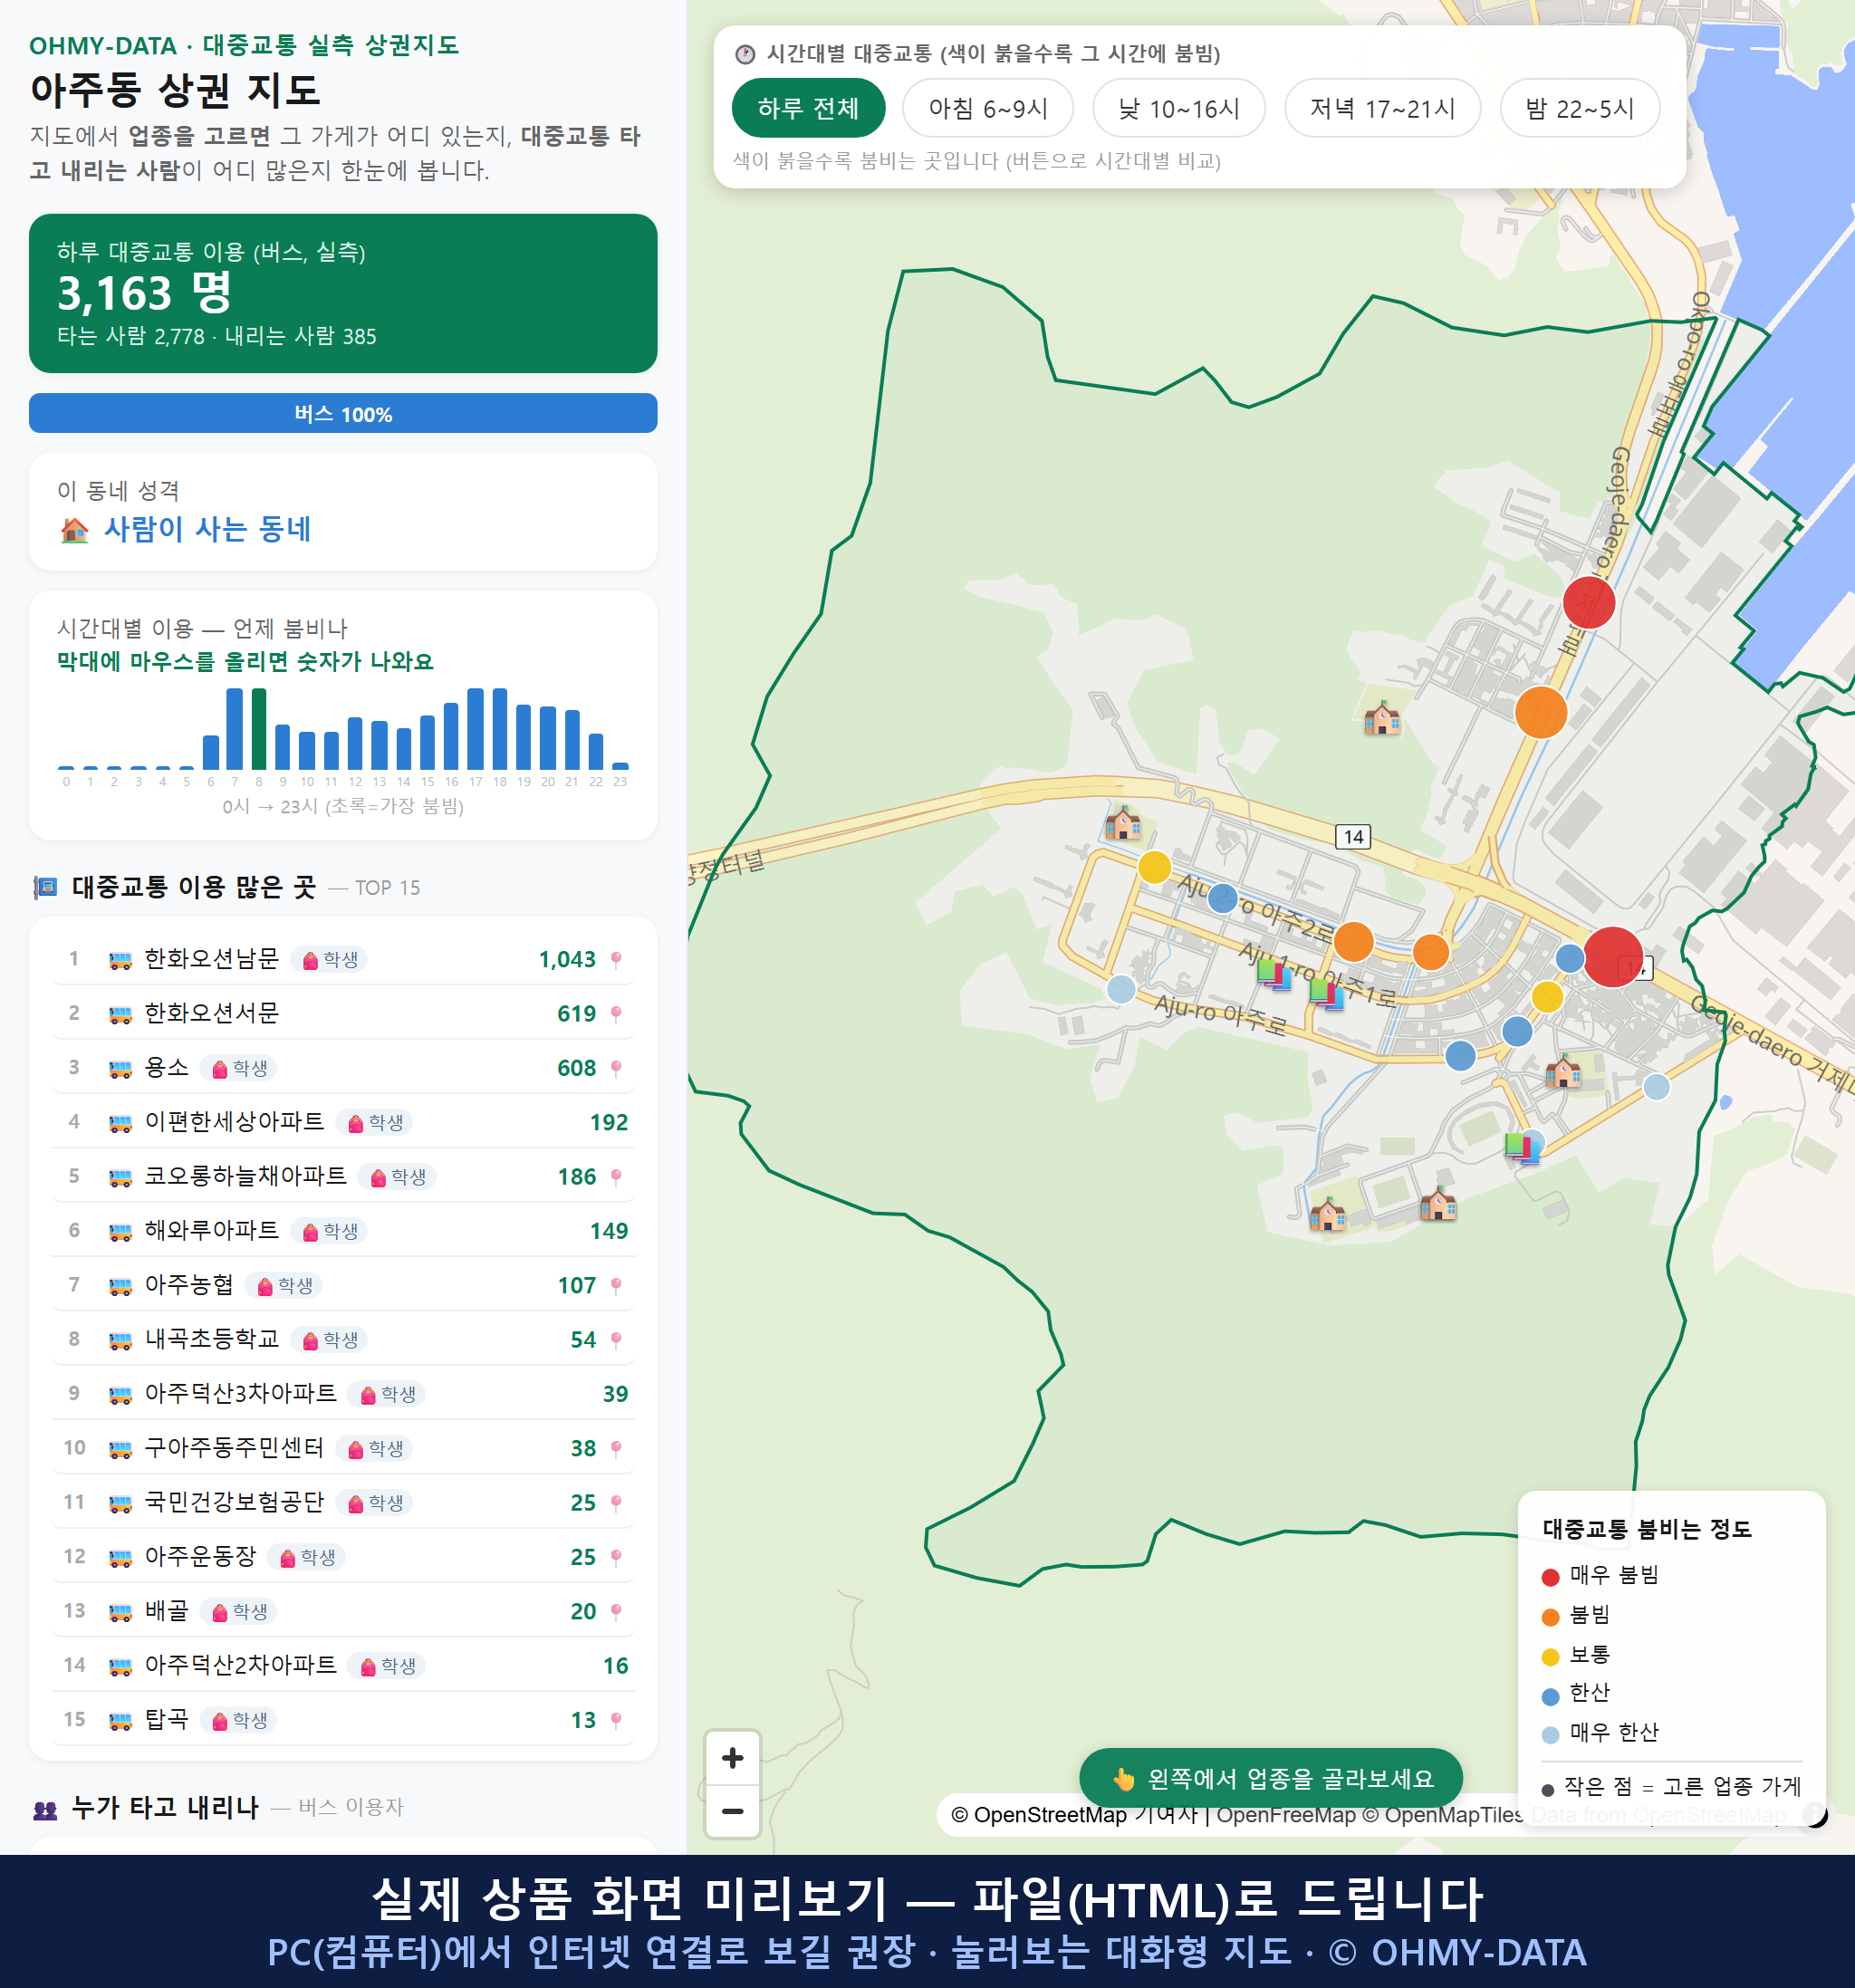Switch to the 저녁 17~21시 time filter
The height and width of the screenshot is (1988, 1855).
point(1382,108)
